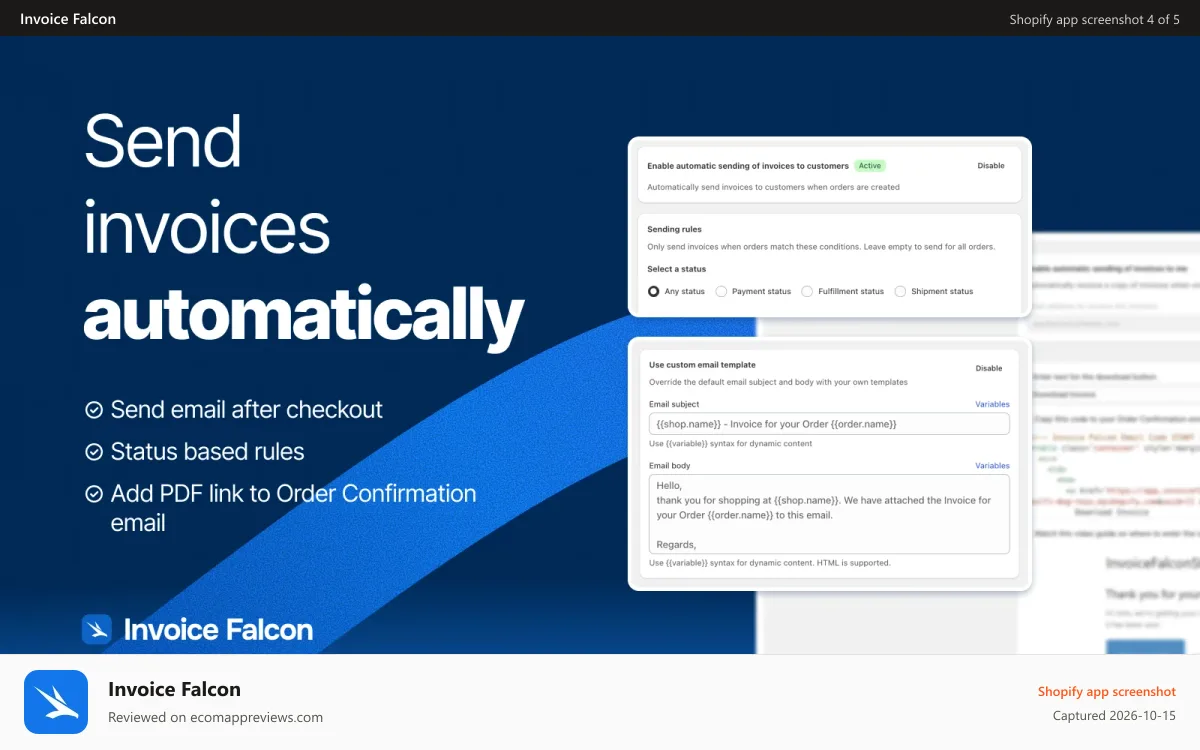Click the green Active status badge

(x=870, y=166)
